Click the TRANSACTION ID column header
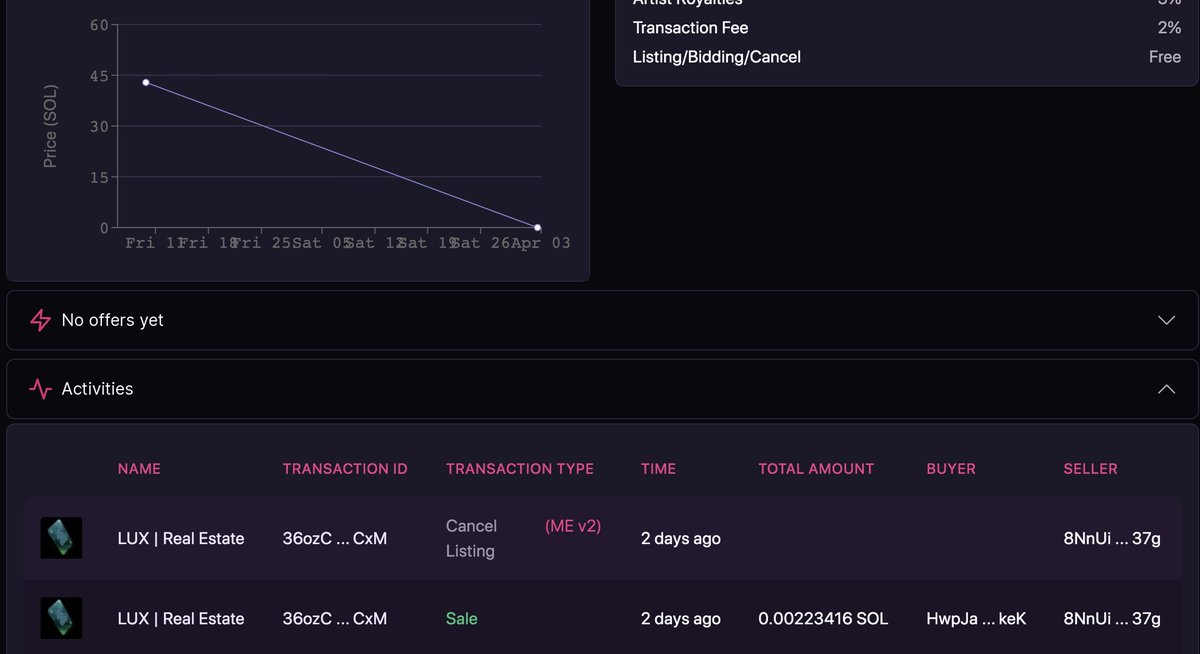The image size is (1200, 654). [345, 468]
